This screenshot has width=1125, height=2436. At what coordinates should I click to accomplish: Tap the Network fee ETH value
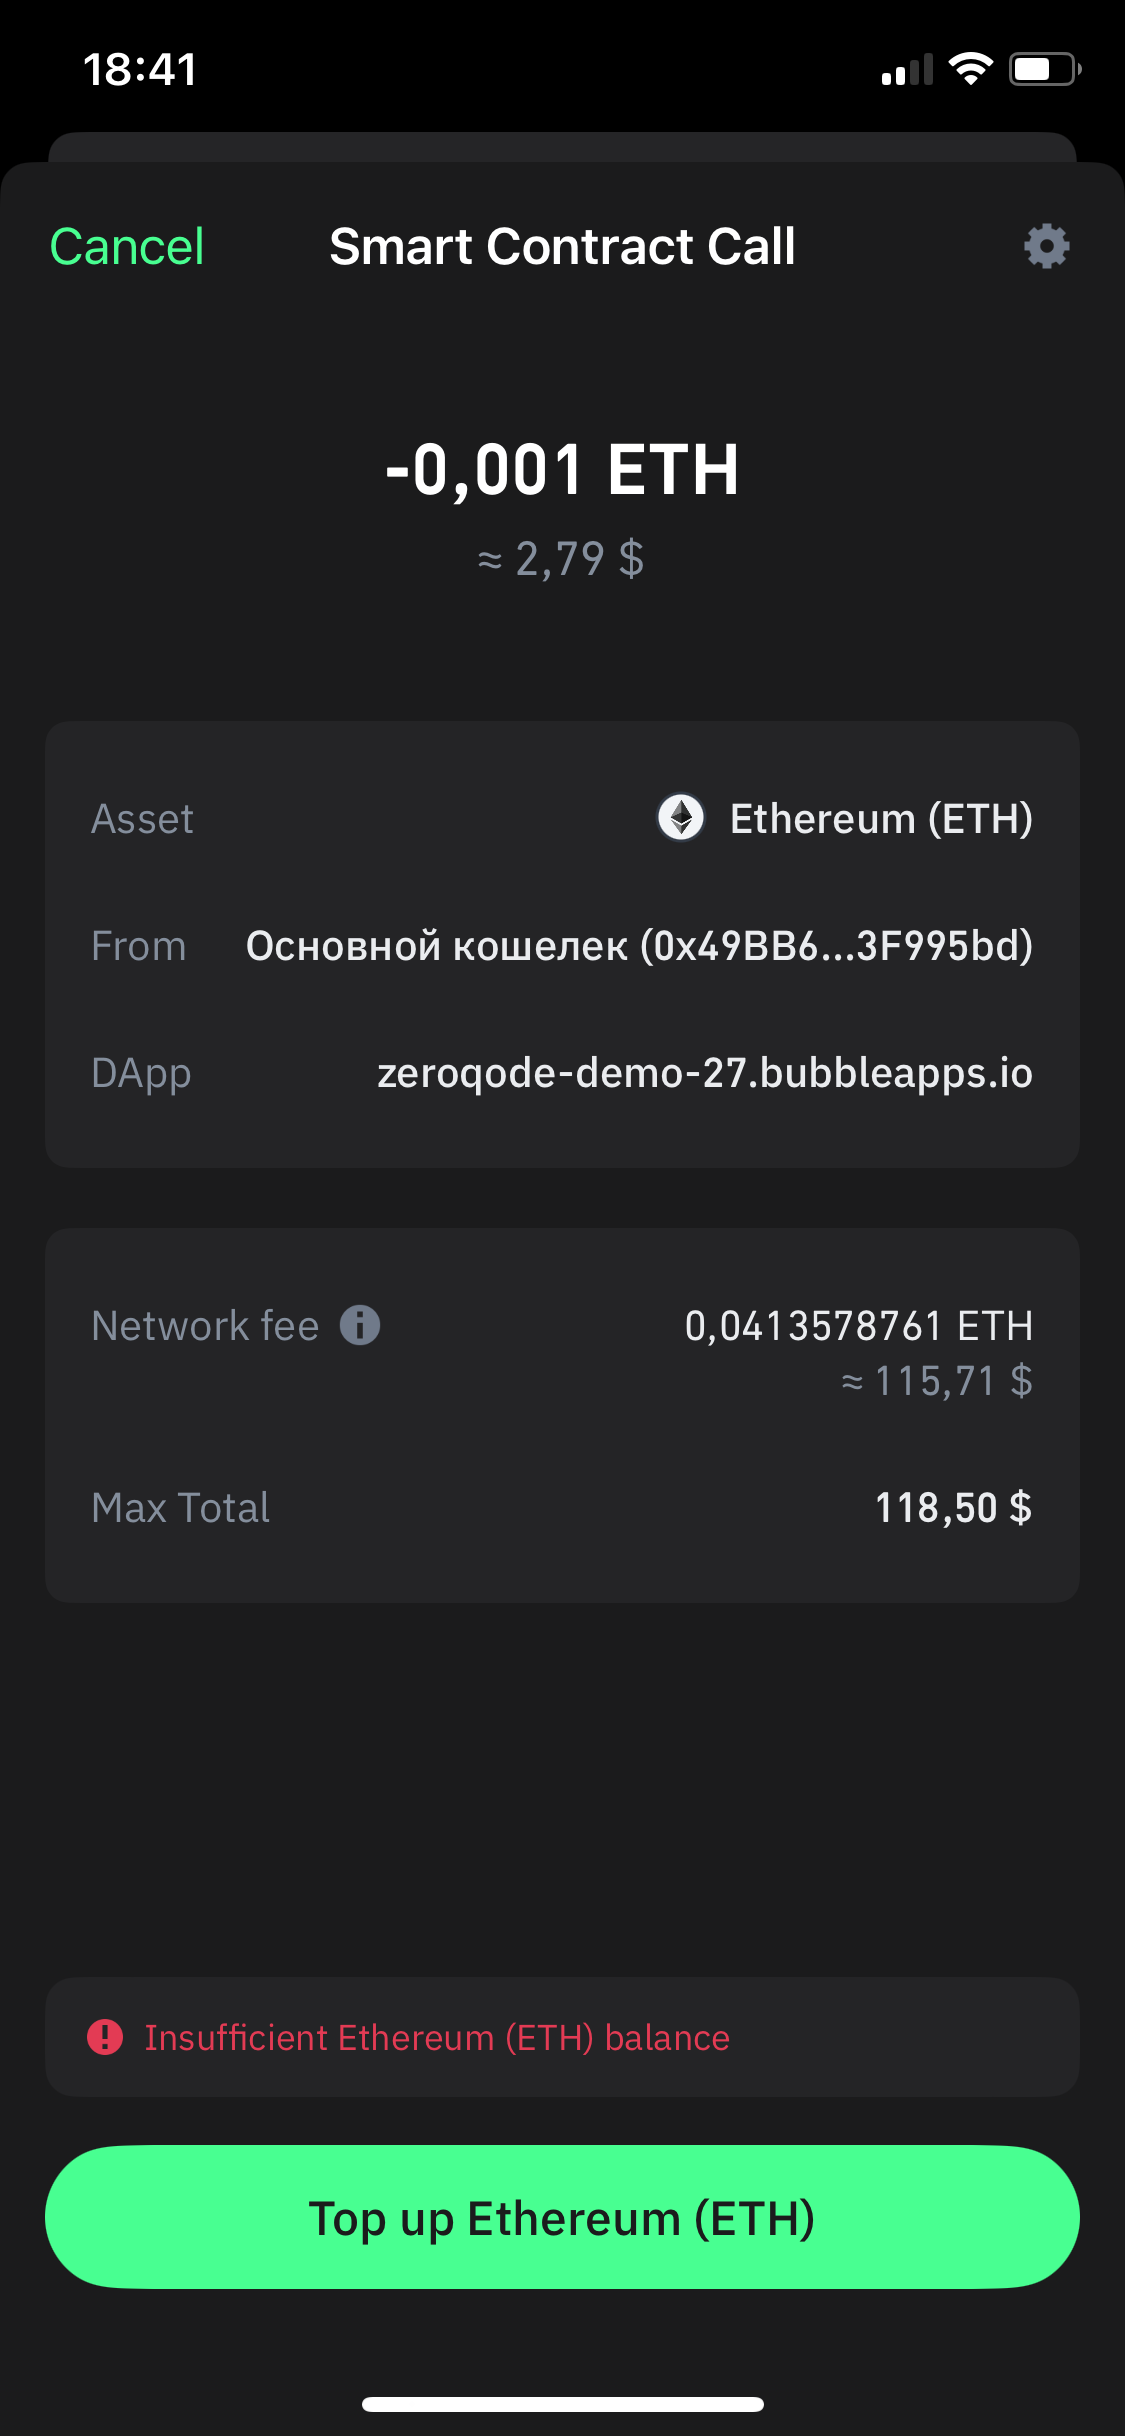(859, 1326)
